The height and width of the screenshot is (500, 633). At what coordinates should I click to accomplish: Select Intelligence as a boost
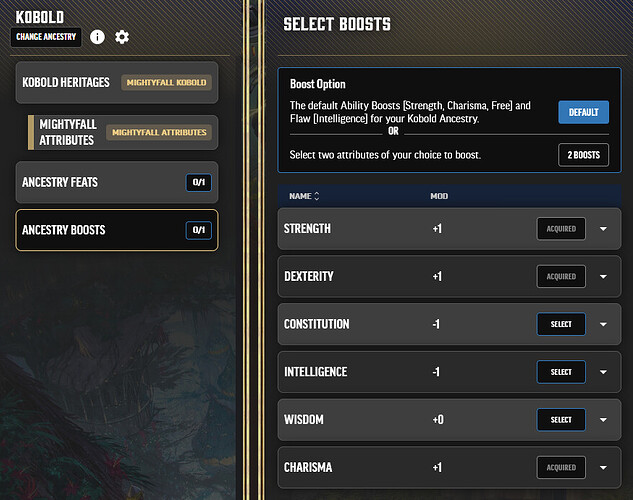561,372
